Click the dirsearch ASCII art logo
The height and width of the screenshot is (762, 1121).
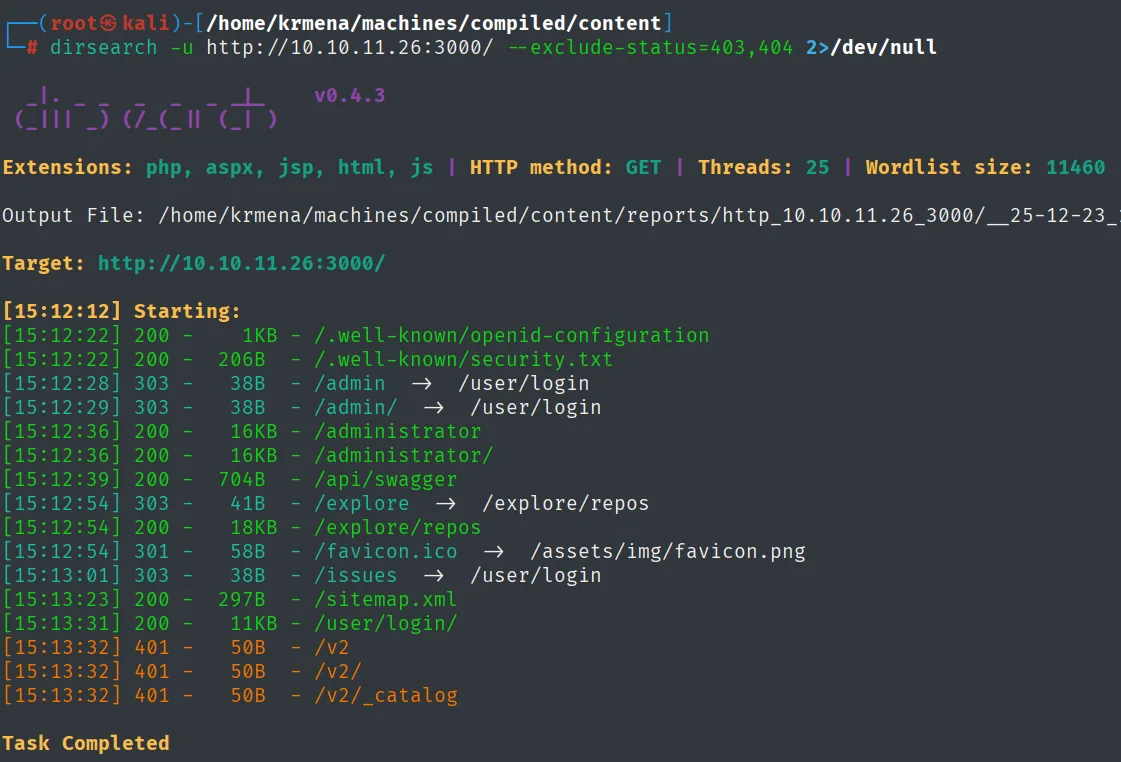(x=147, y=107)
